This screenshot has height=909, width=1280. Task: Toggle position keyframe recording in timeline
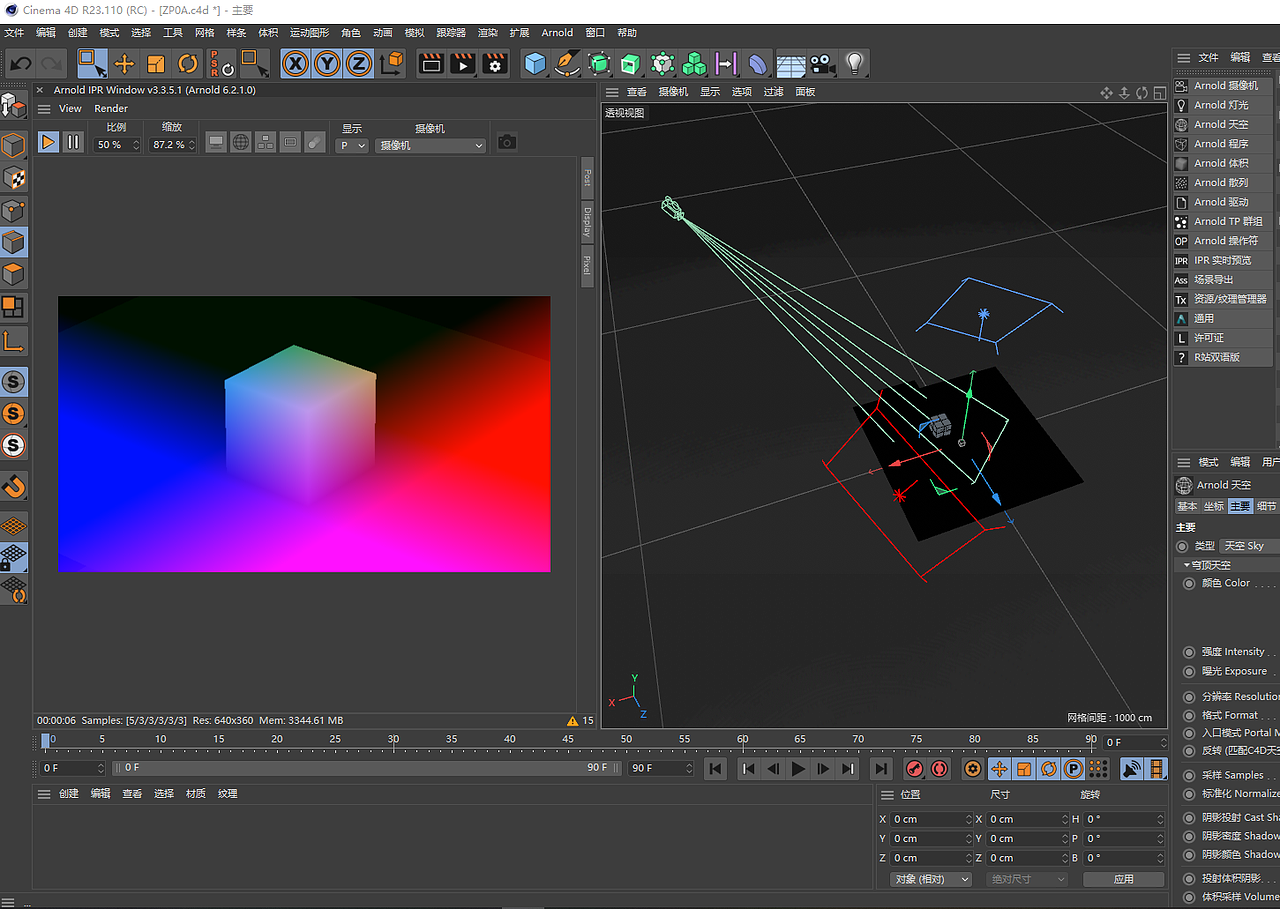[999, 769]
